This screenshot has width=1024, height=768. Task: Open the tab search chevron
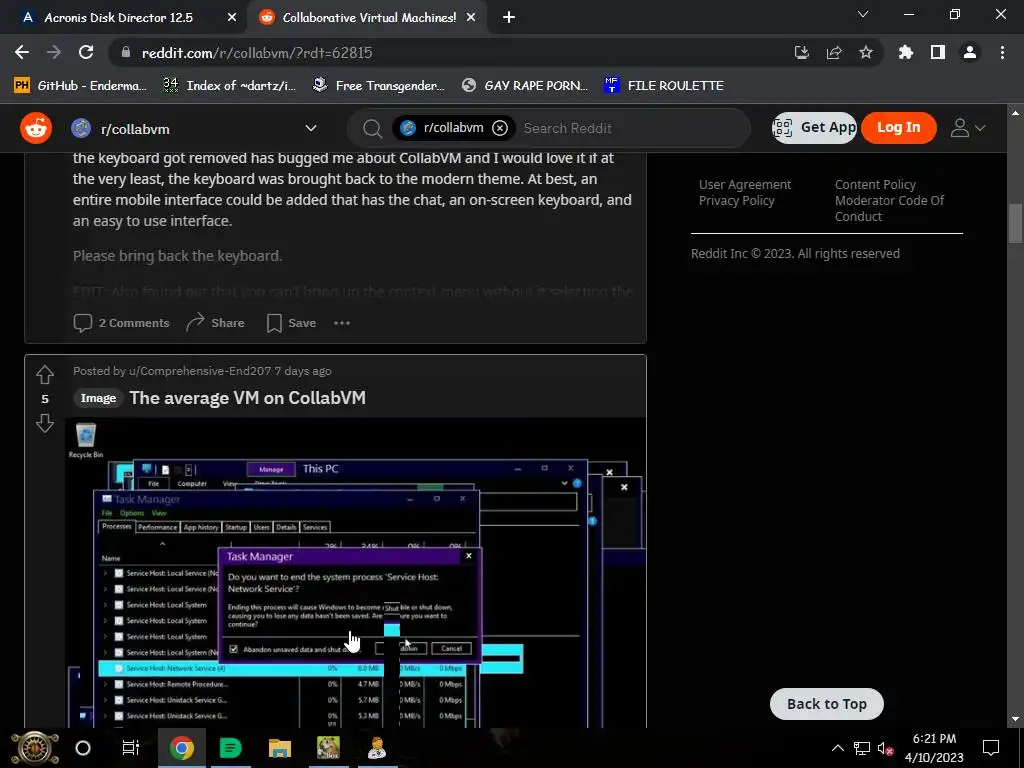coord(863,14)
